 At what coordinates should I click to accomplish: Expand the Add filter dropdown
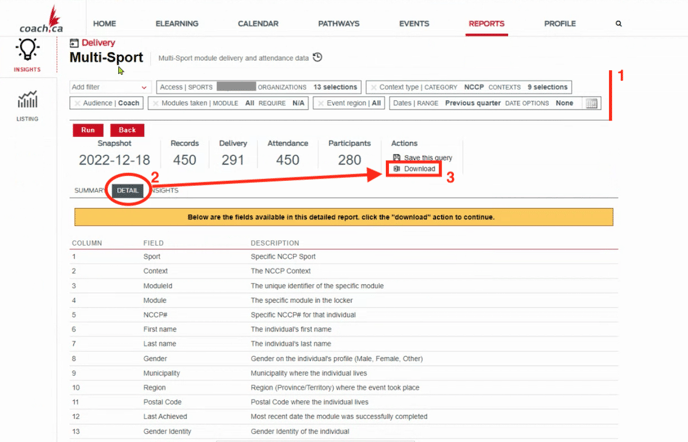pos(110,88)
